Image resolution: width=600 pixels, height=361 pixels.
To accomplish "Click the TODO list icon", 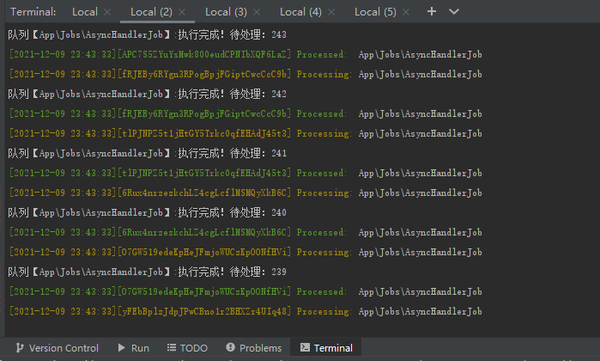I will (x=171, y=348).
